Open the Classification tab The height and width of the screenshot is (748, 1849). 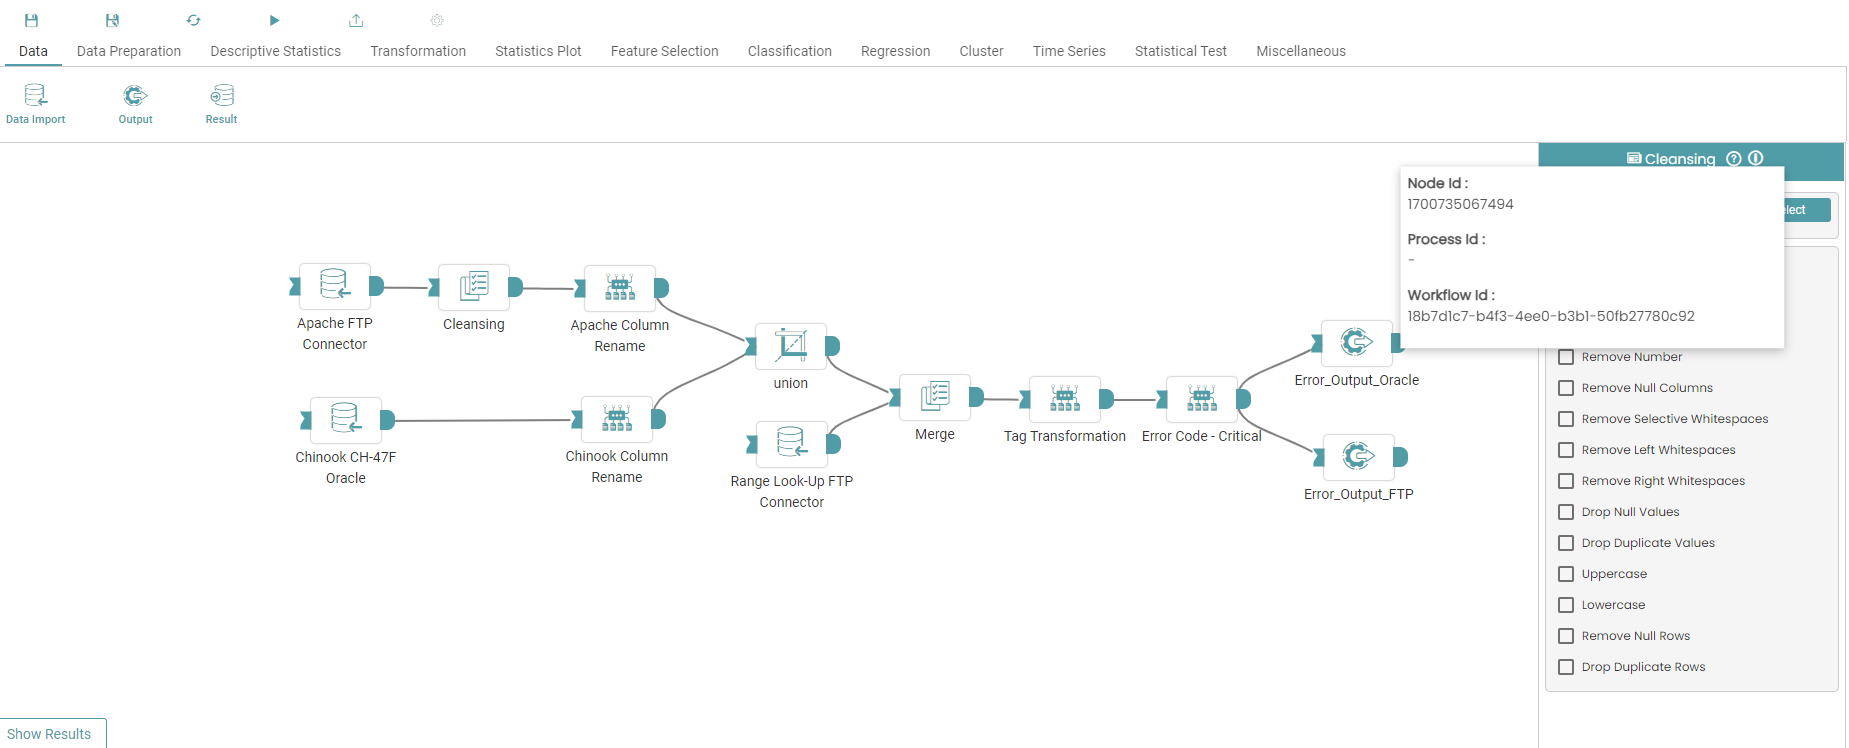click(789, 51)
